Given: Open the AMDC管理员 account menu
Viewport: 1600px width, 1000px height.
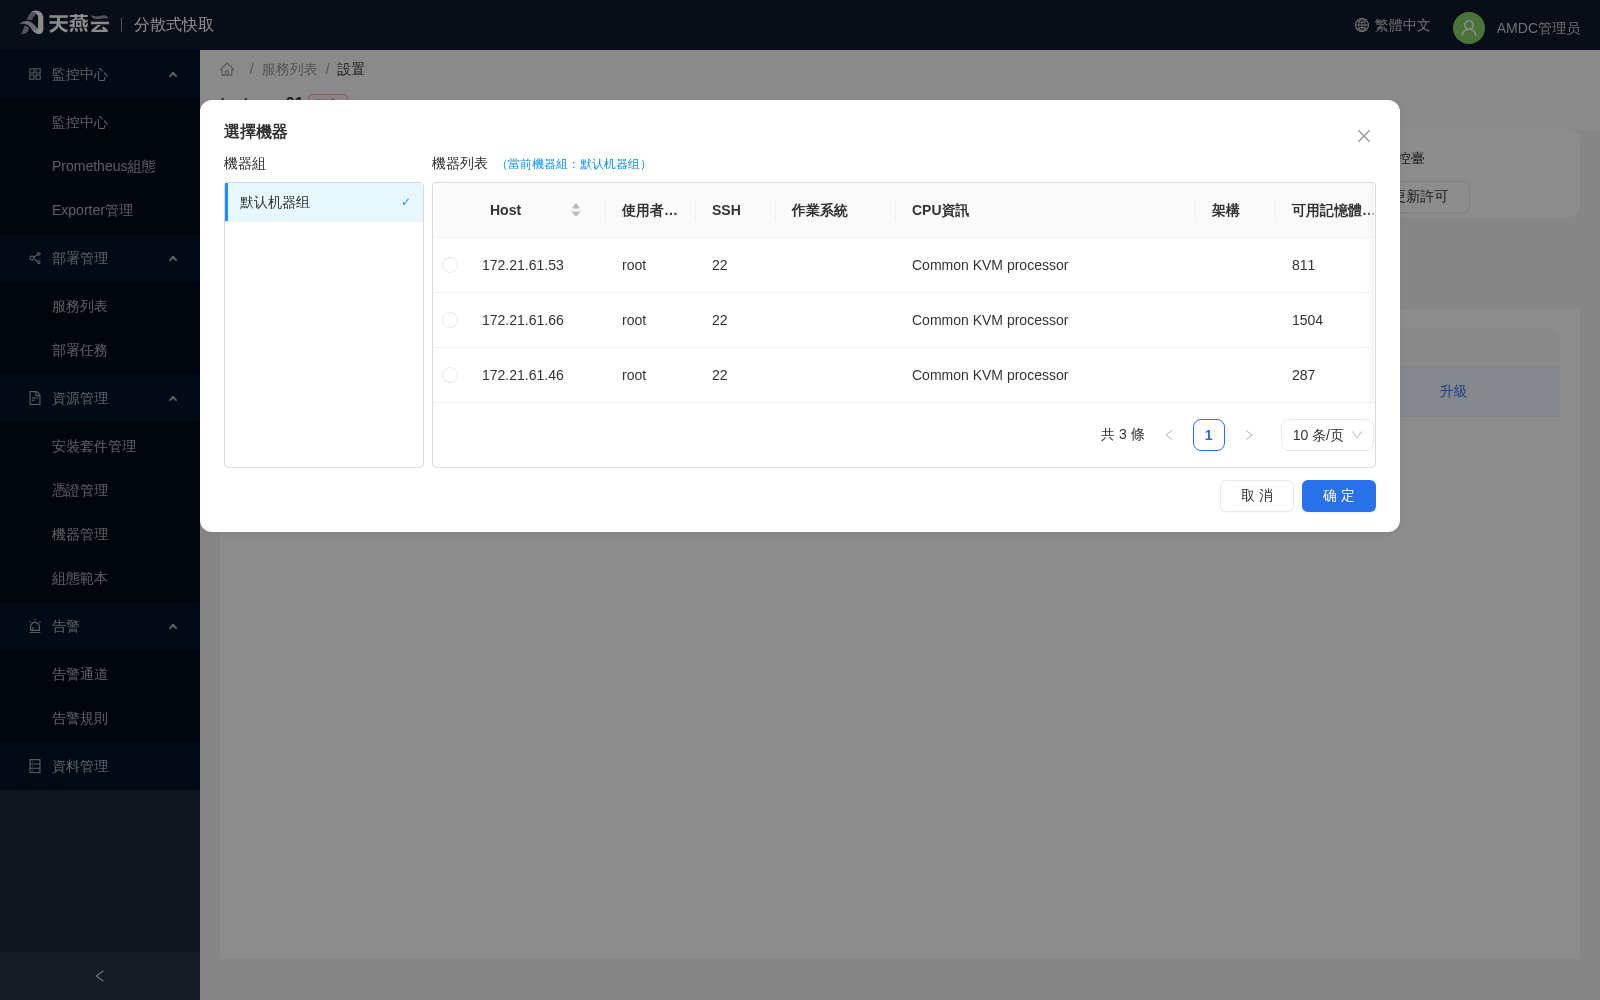Looking at the screenshot, I should [1538, 28].
